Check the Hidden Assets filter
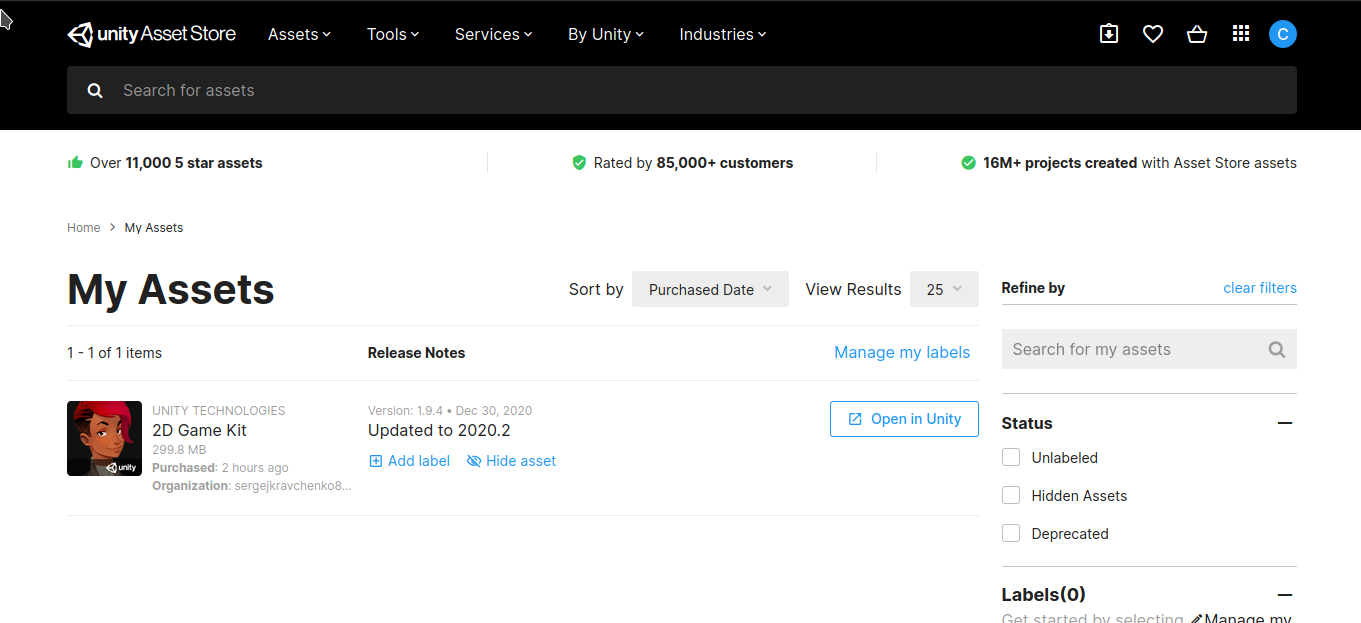The image size is (1361, 623). [x=1011, y=495]
